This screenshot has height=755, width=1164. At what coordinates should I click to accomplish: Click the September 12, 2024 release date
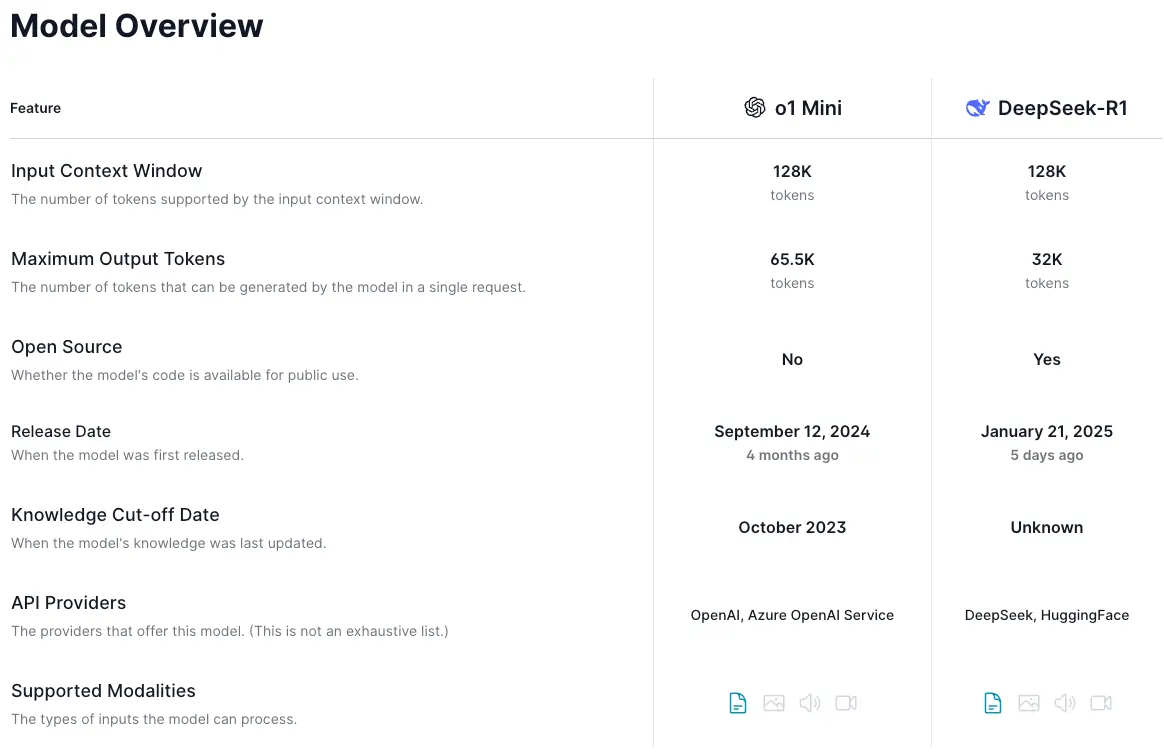[792, 432]
